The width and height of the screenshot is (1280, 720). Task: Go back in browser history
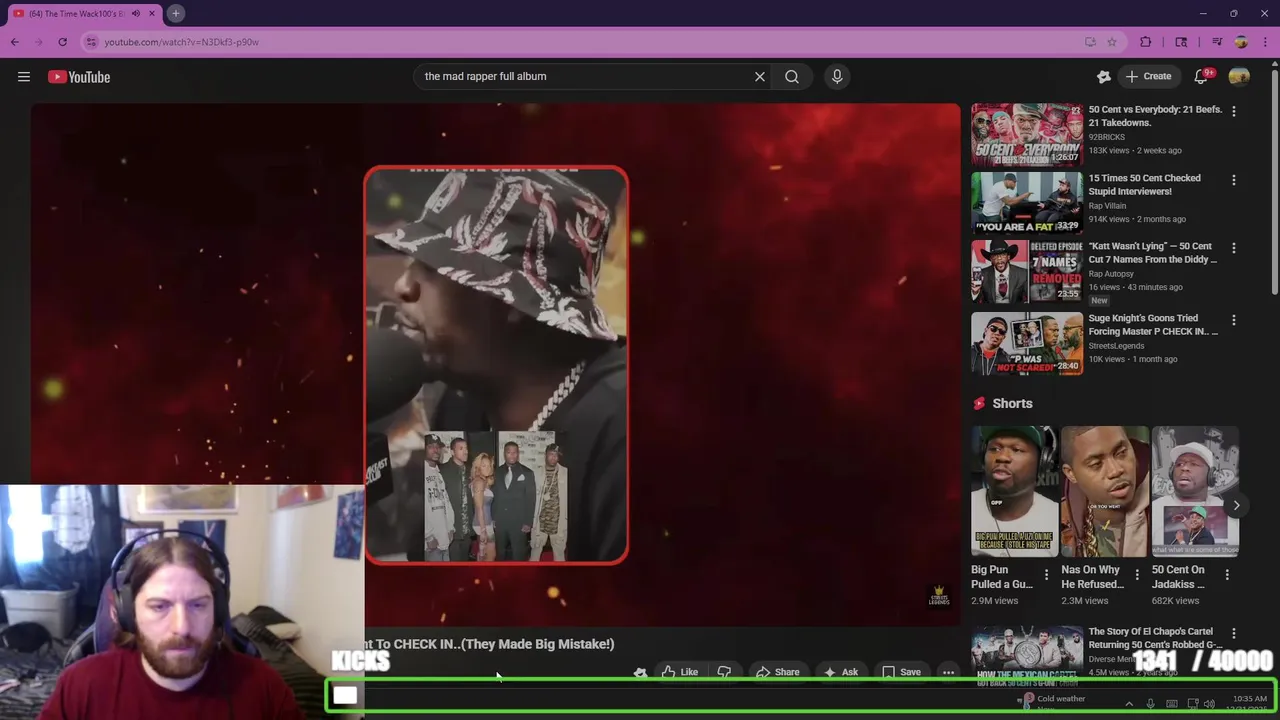click(15, 42)
